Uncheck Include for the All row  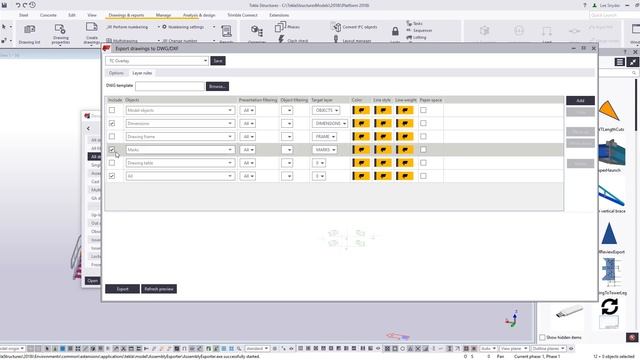112,176
